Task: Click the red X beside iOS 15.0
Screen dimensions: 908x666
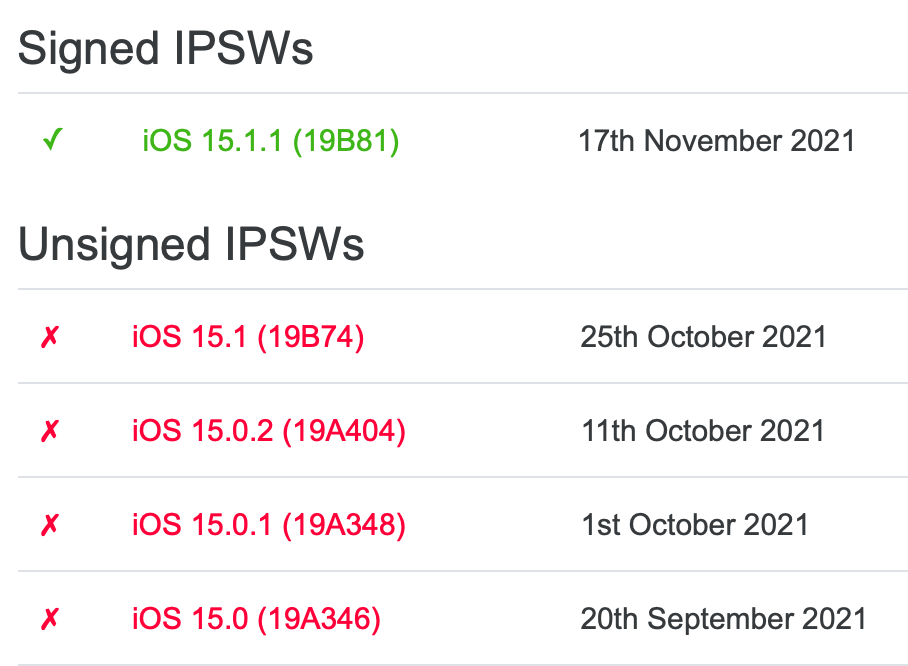Action: pos(50,620)
